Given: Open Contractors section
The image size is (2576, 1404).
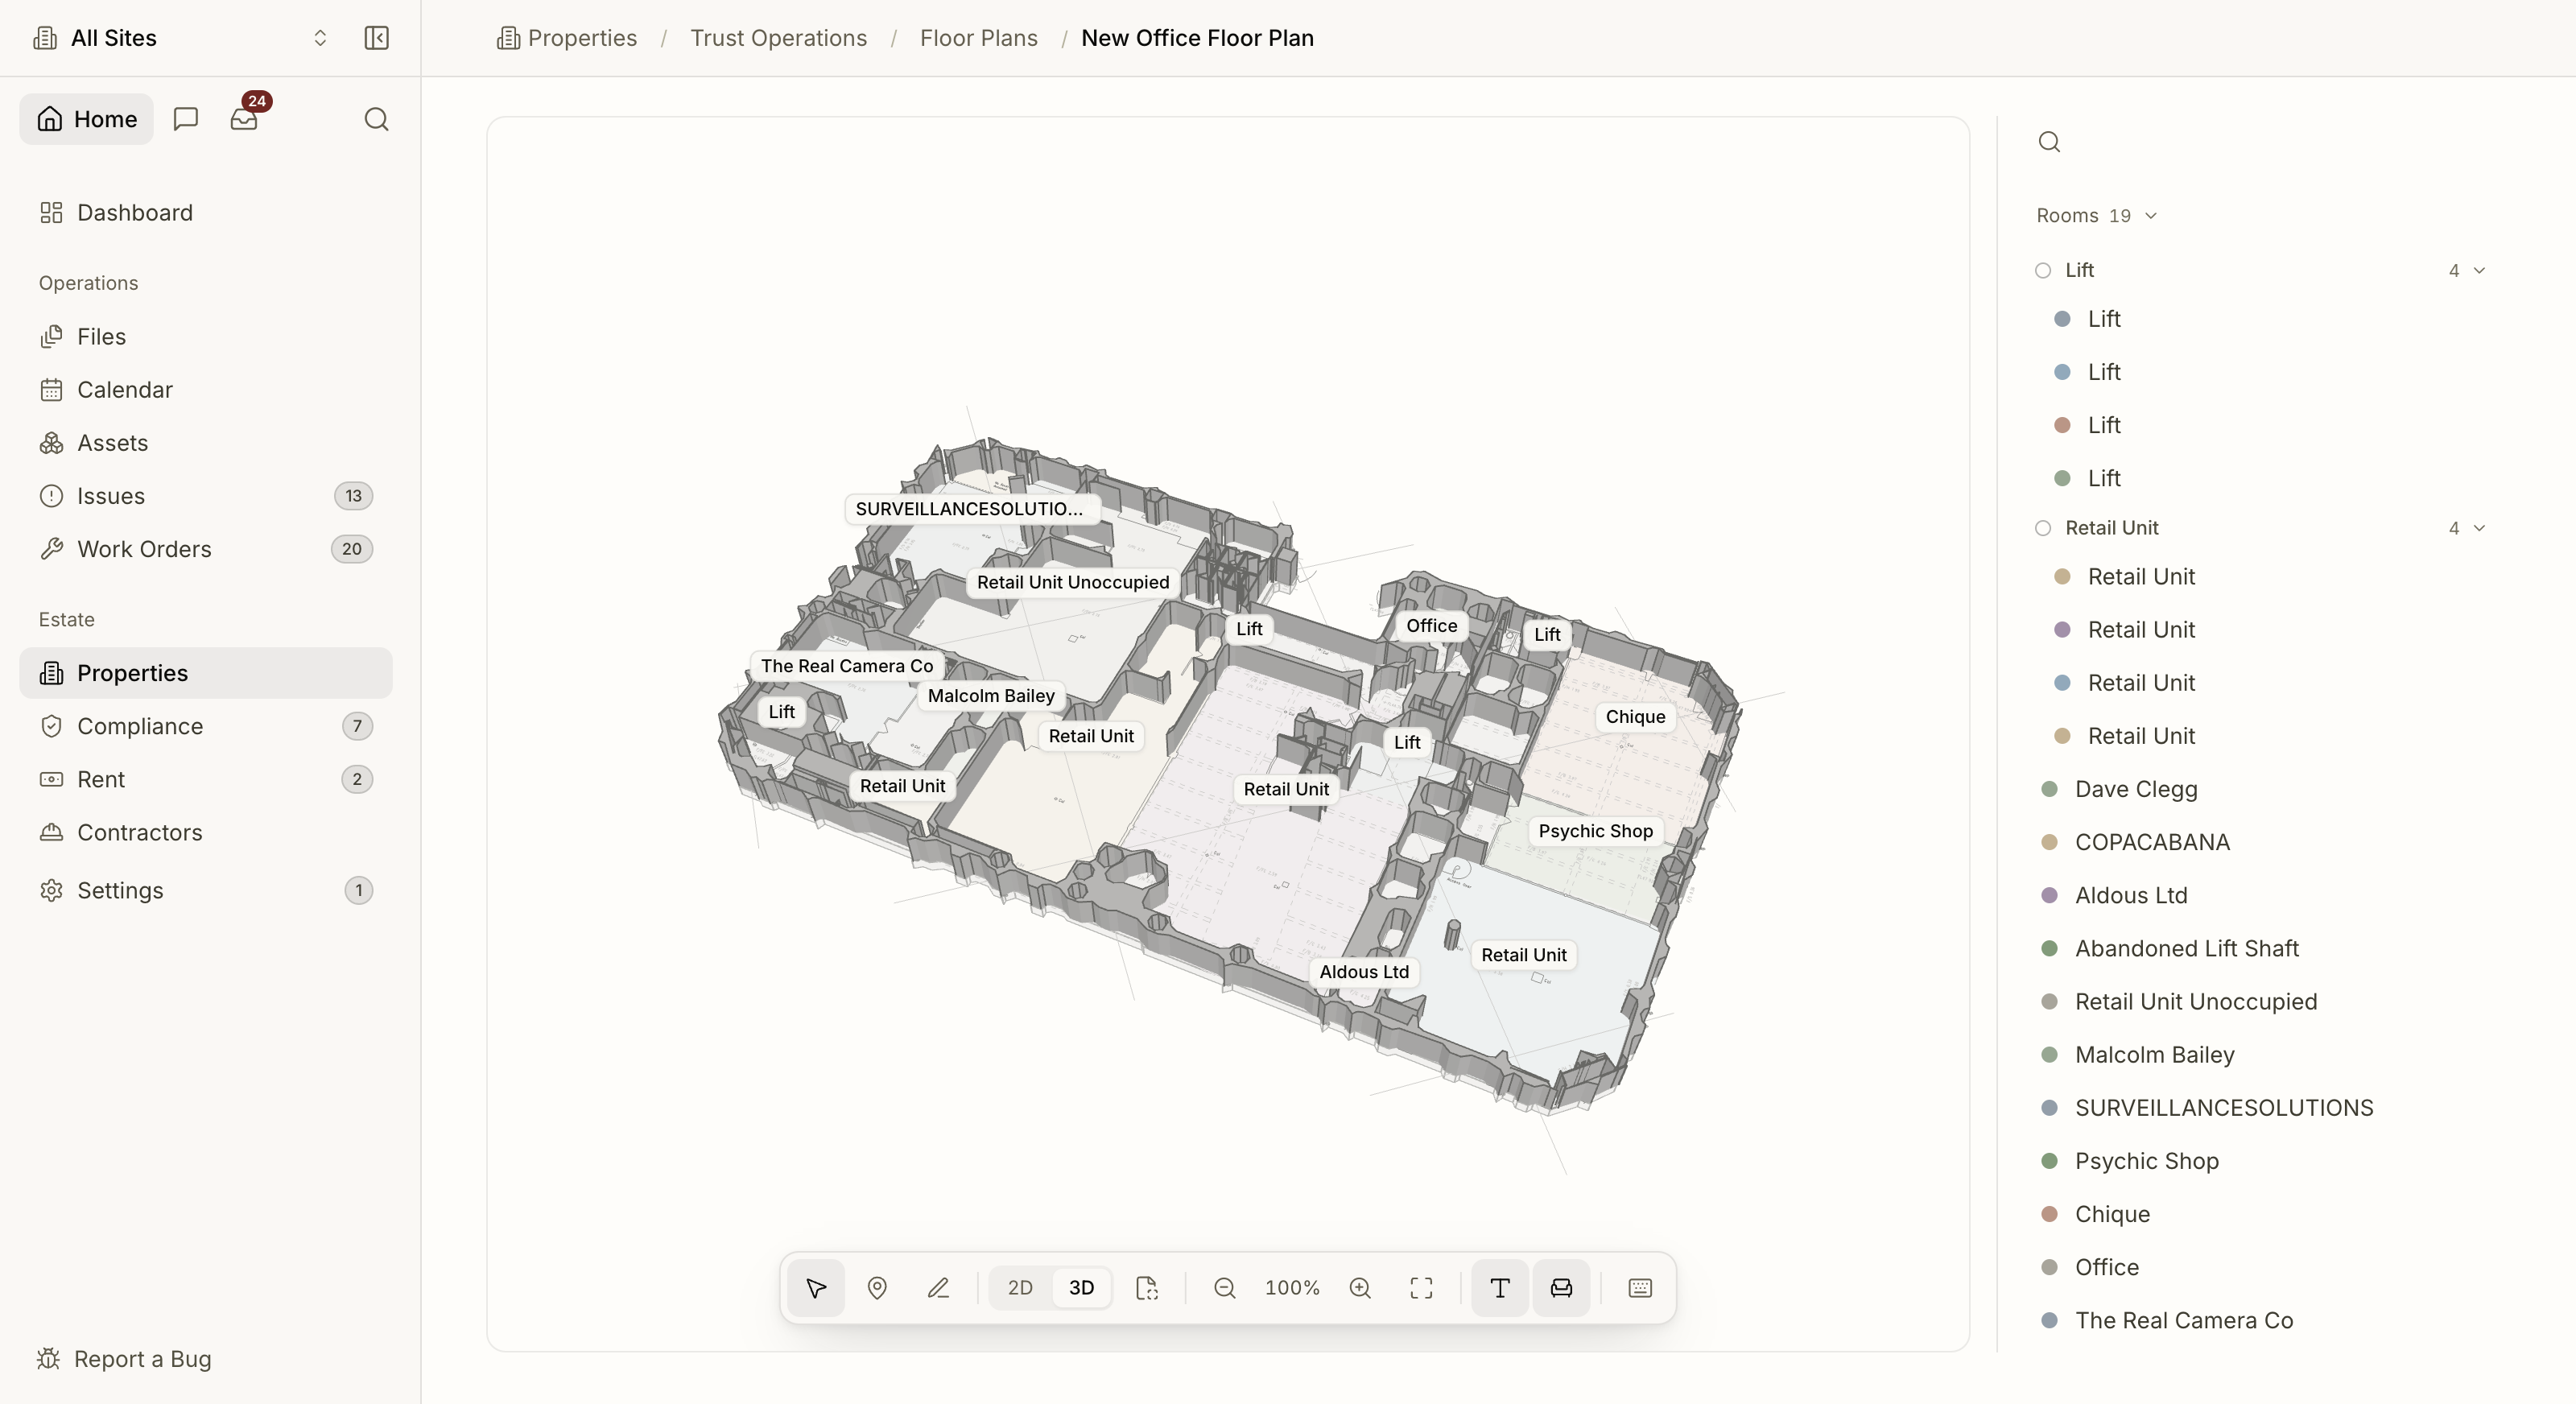Looking at the screenshot, I should pos(206,832).
